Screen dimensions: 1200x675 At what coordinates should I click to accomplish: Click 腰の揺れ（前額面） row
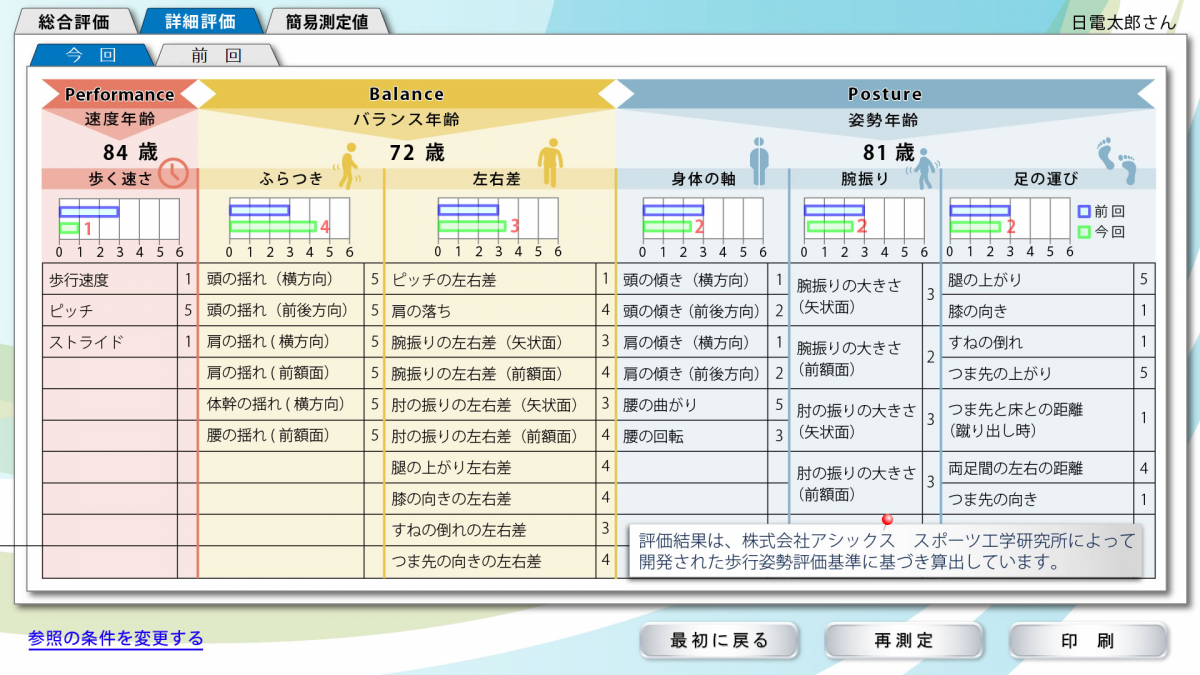[291, 435]
